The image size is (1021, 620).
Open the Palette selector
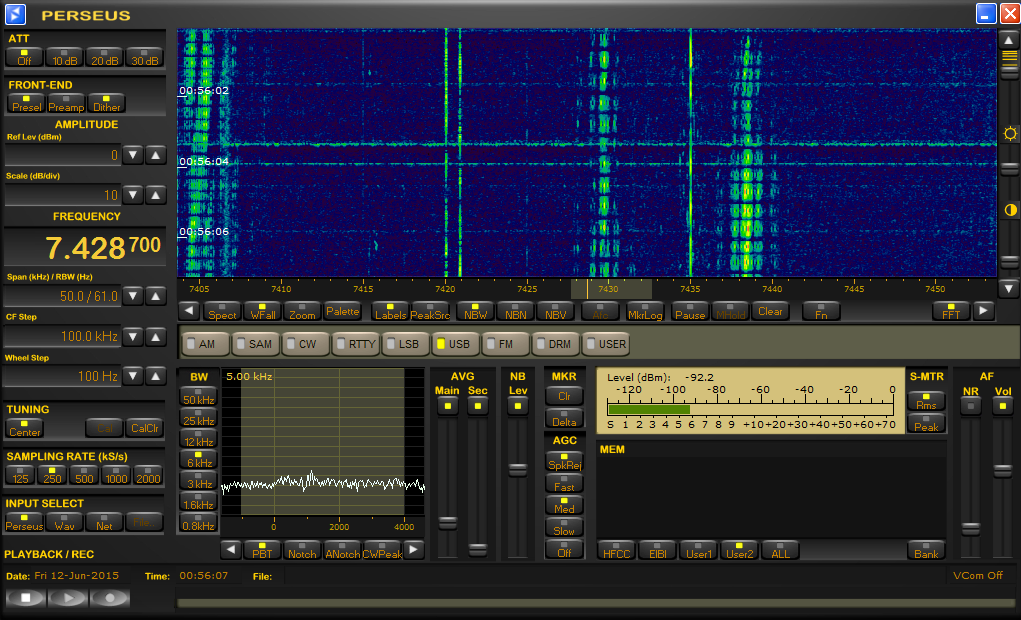coord(343,311)
